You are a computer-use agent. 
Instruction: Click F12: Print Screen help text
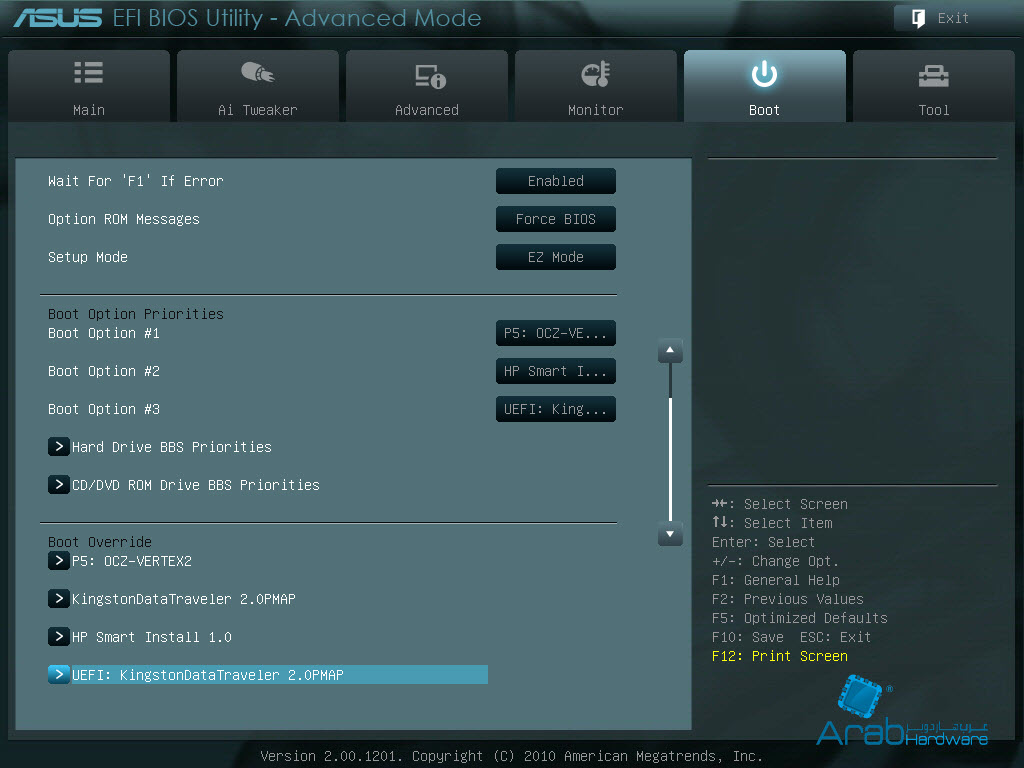coord(780,656)
